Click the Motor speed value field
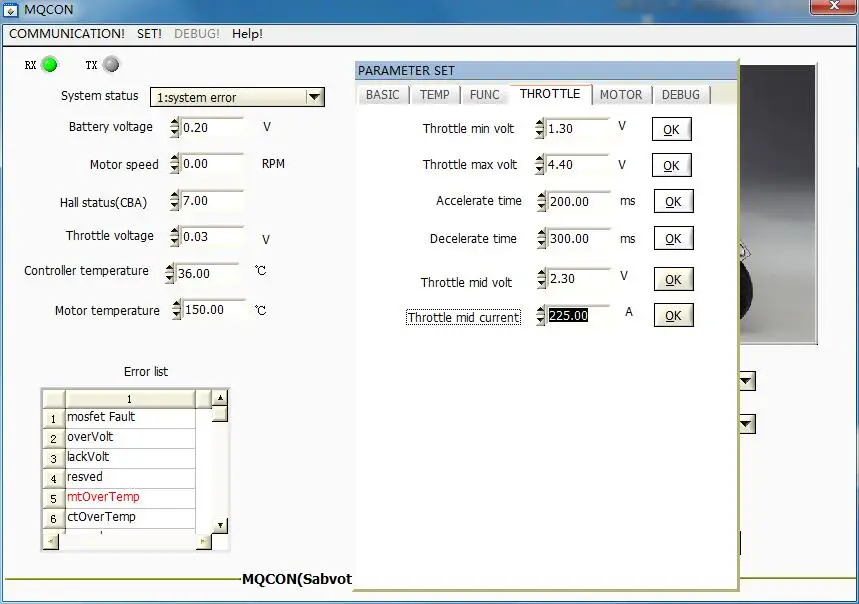859x604 pixels. [212, 164]
